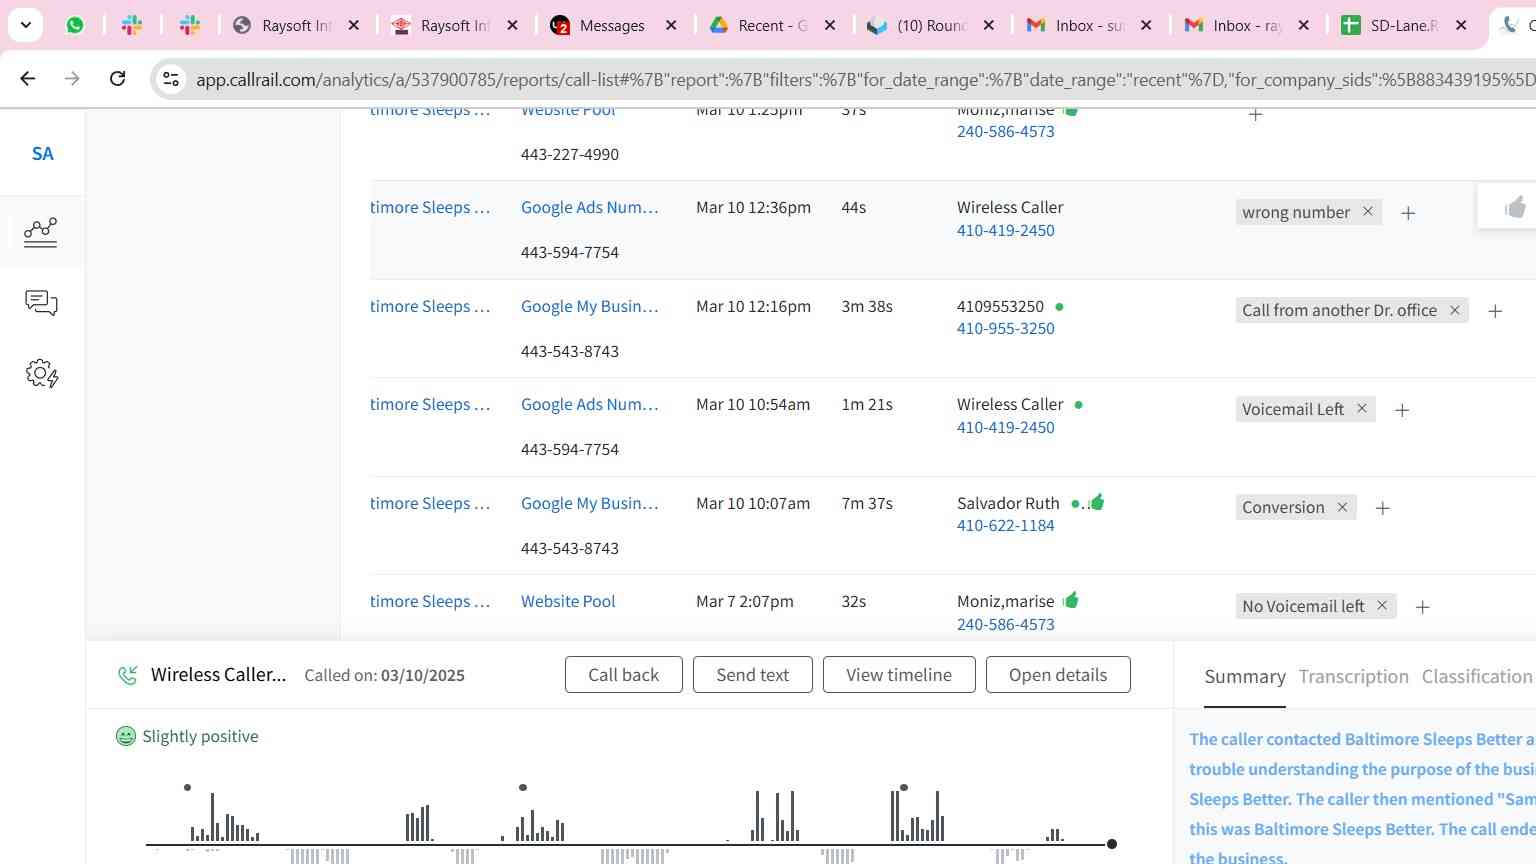Open the SA account avatar

pyautogui.click(x=42, y=153)
